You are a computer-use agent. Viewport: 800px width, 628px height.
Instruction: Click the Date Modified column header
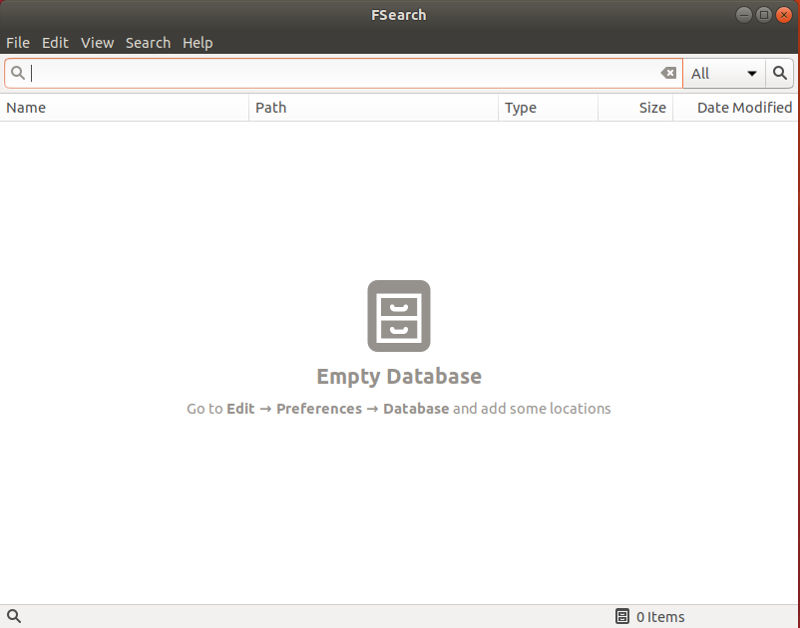coord(743,107)
